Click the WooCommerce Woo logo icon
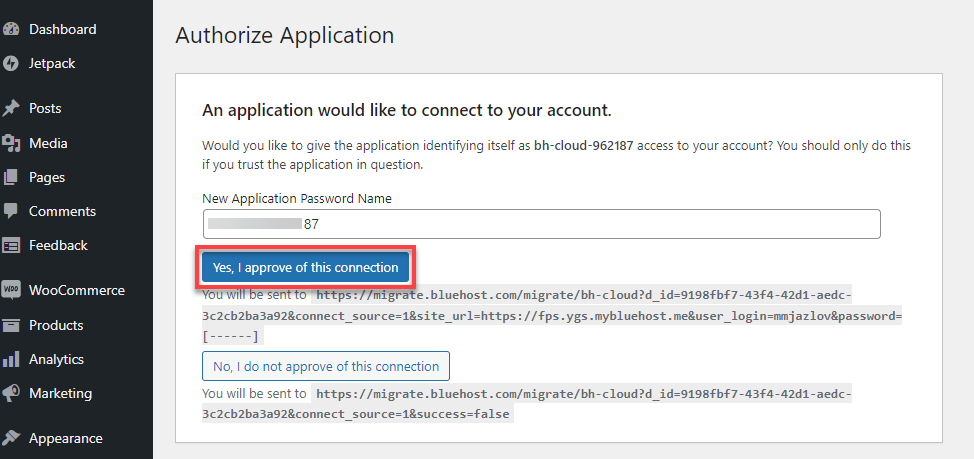The image size is (974, 459). pyautogui.click(x=11, y=290)
